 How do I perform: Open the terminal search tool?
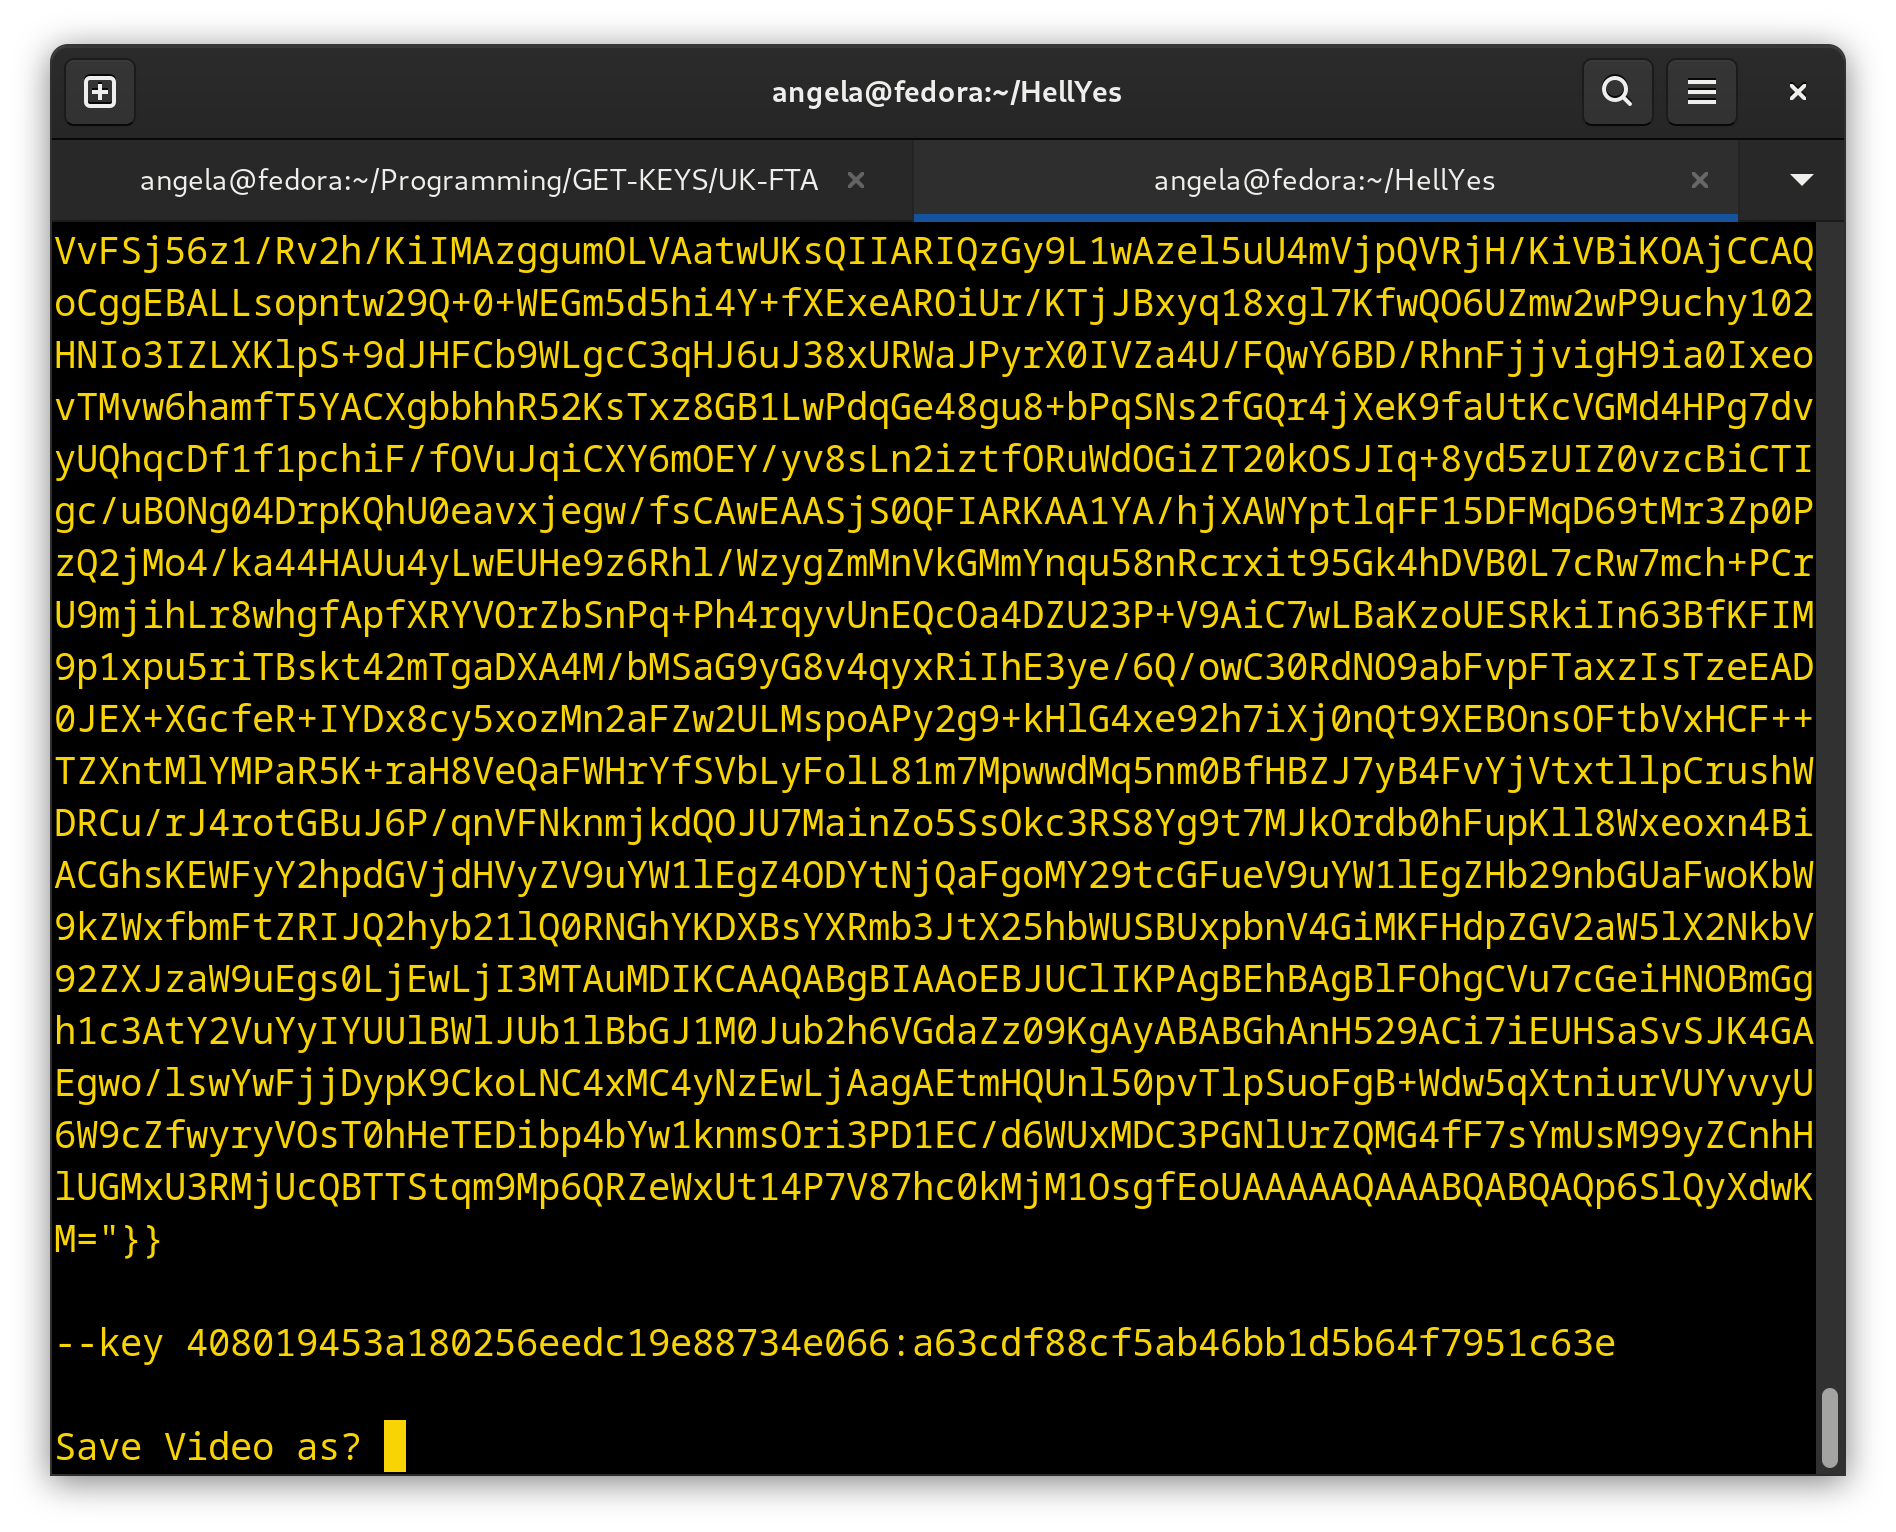coord(1617,92)
